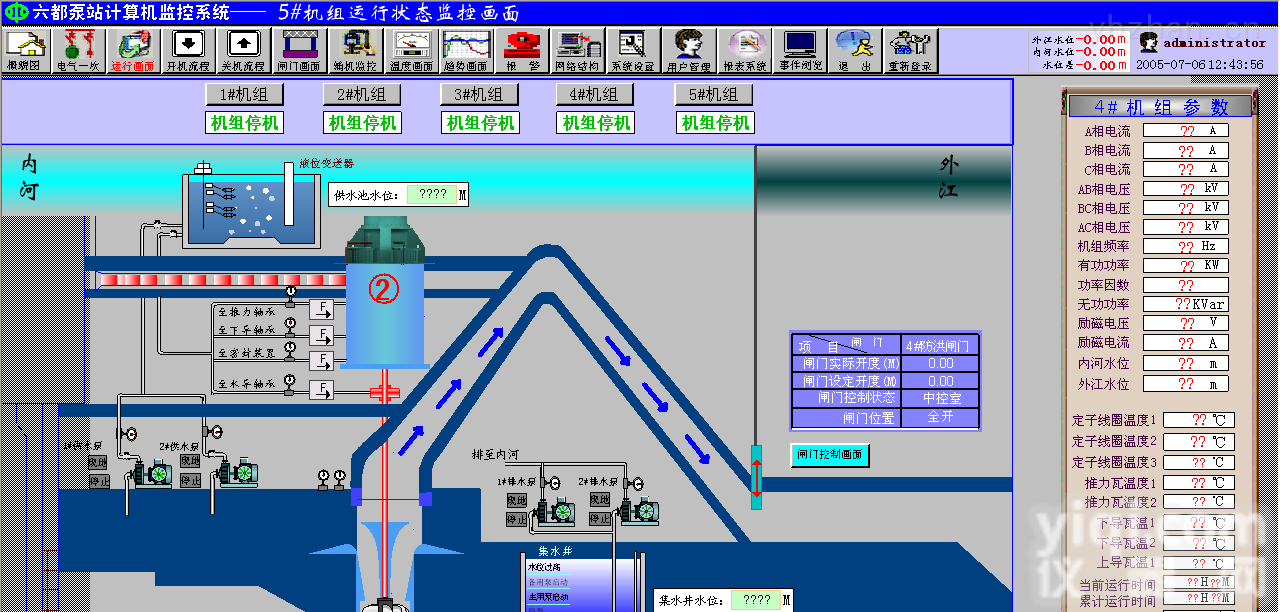Viewport: 1280px width, 612px height.
Task: Switch to the 1#机组 unit tab
Action: (x=245, y=94)
